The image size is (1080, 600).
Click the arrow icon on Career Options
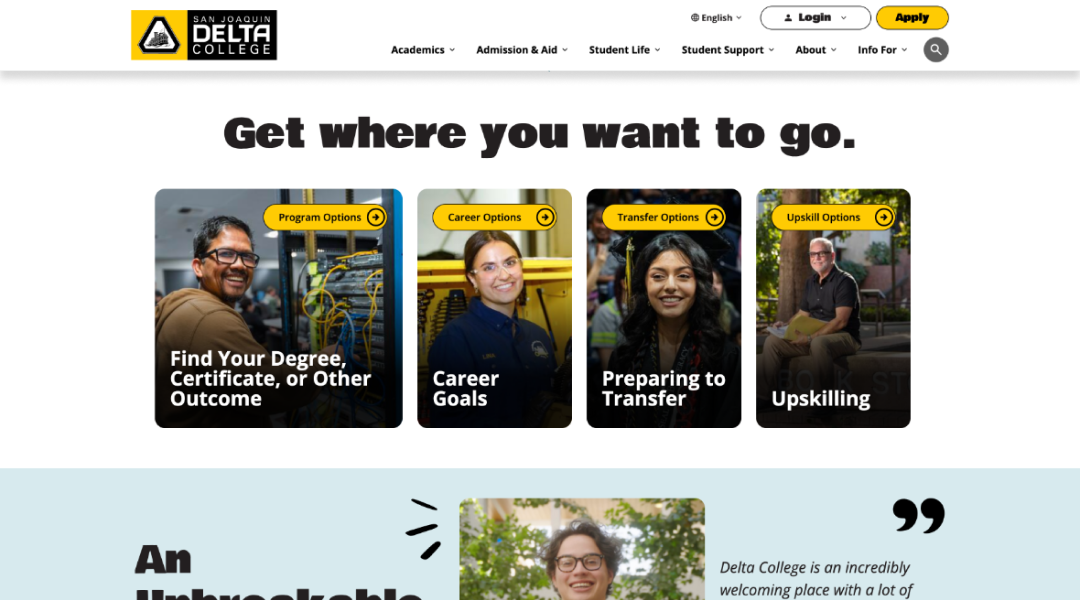click(x=545, y=217)
